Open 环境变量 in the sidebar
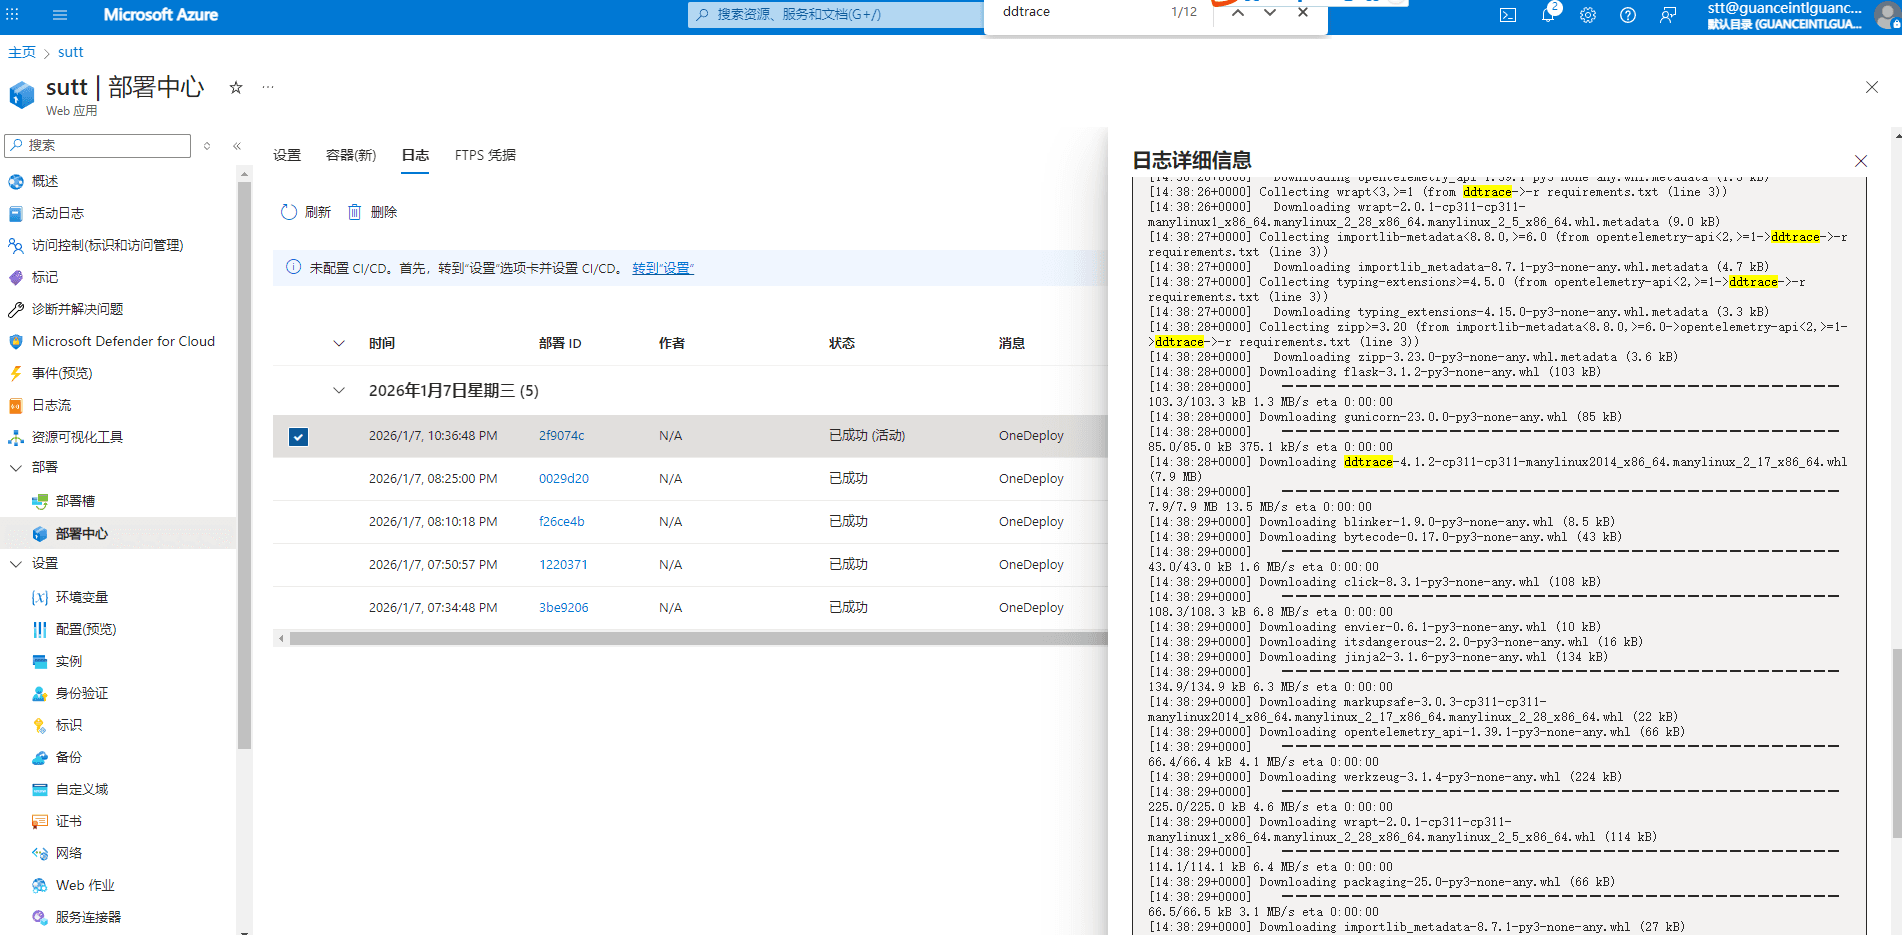The width and height of the screenshot is (1902, 935). pos(82,597)
